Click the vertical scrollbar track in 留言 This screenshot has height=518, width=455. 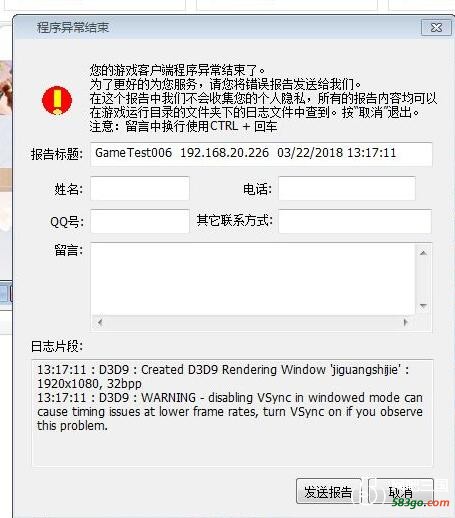click(423, 279)
